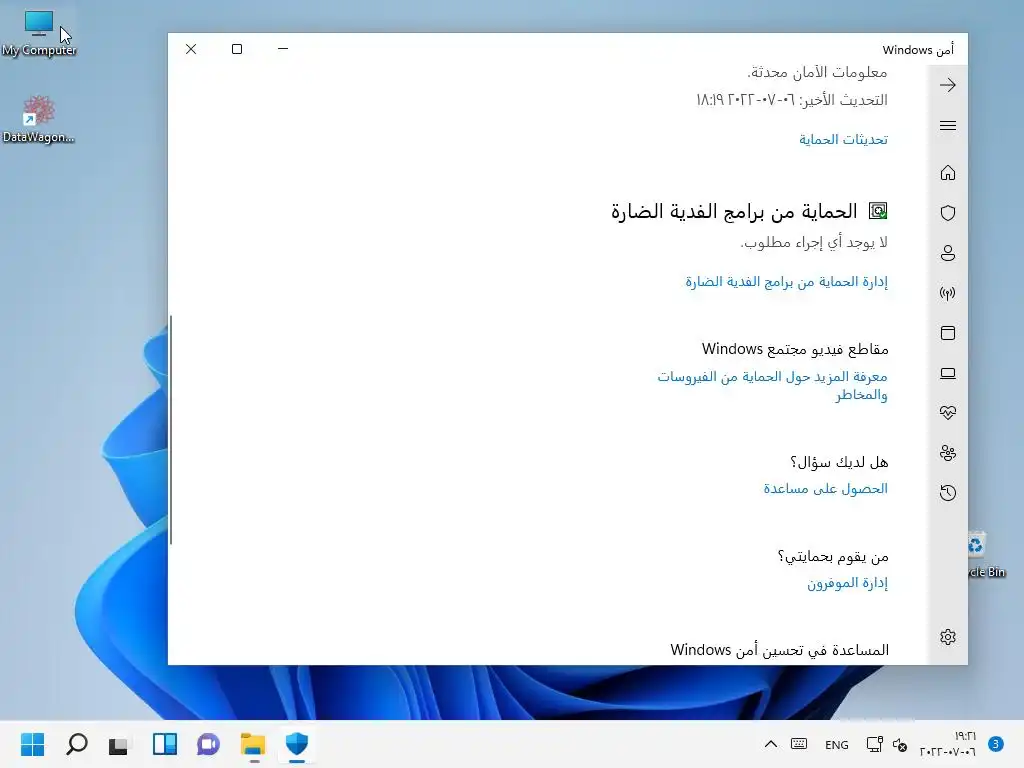Screen dimensions: 1024x768
Task: Click the ransomware protection heading icon
Action: tap(878, 211)
